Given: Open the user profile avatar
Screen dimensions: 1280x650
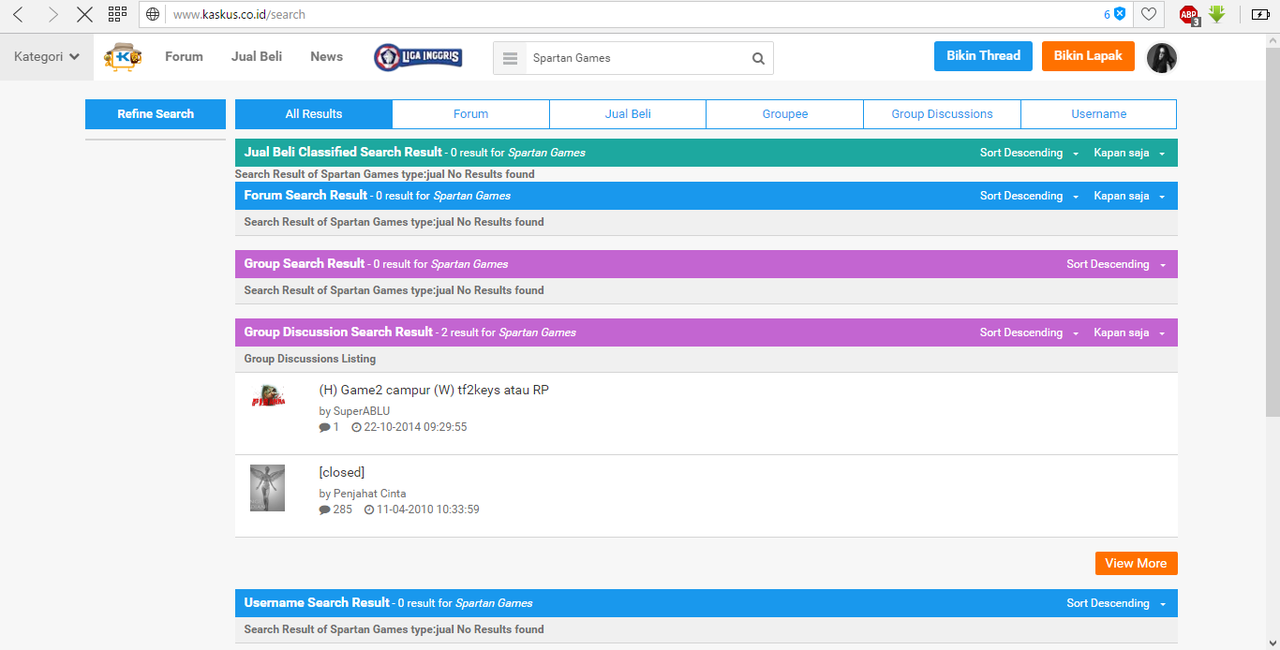Looking at the screenshot, I should pos(1161,58).
